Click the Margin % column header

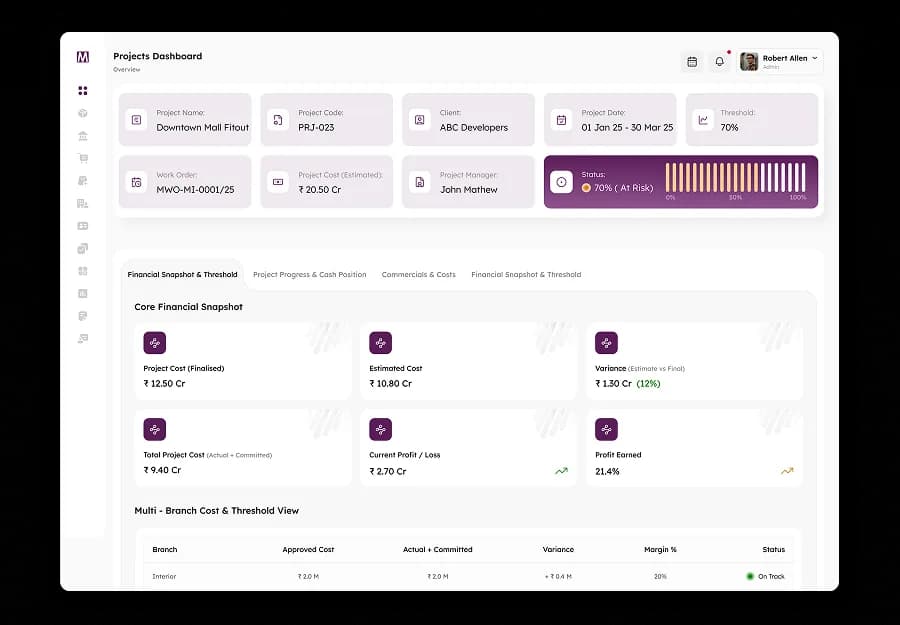coord(660,549)
